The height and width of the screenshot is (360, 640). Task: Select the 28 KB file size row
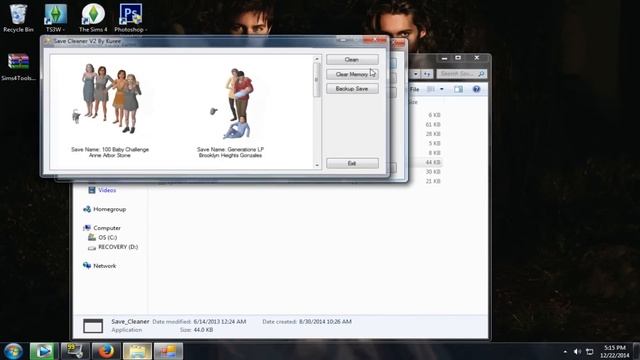[433, 134]
